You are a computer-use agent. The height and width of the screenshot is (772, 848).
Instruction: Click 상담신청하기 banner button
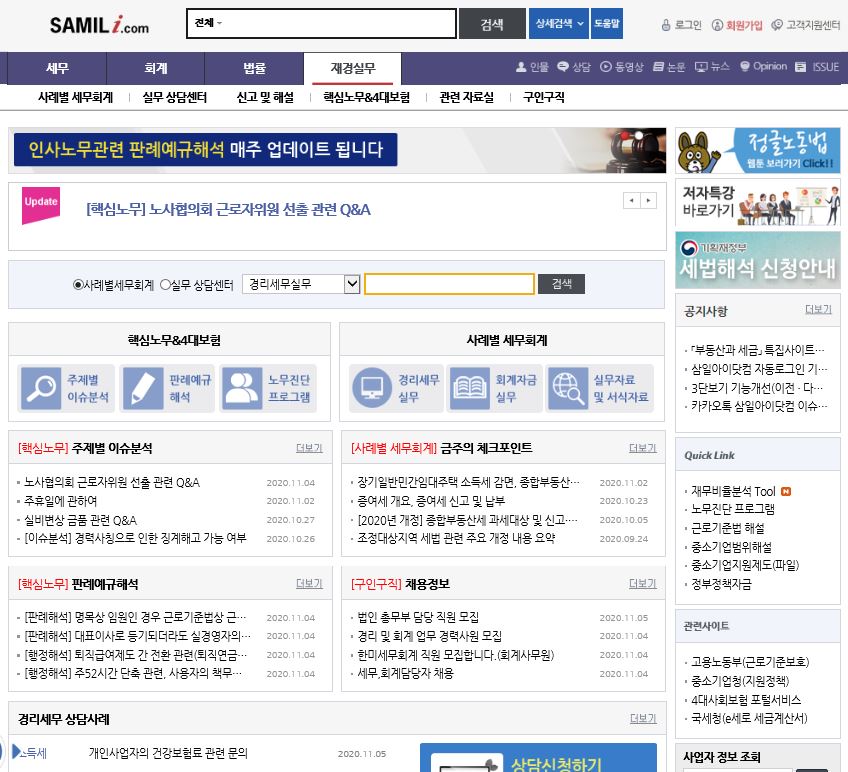click(538, 758)
